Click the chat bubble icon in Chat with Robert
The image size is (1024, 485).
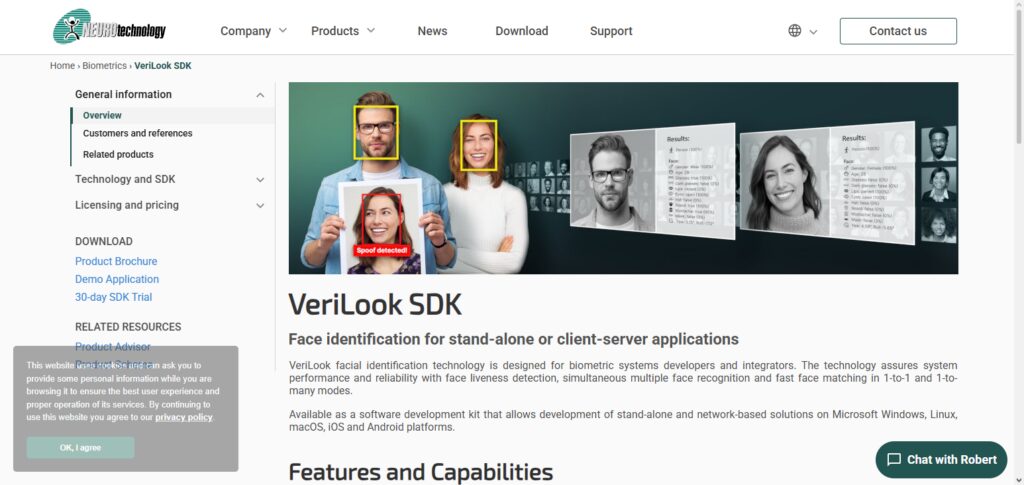894,460
